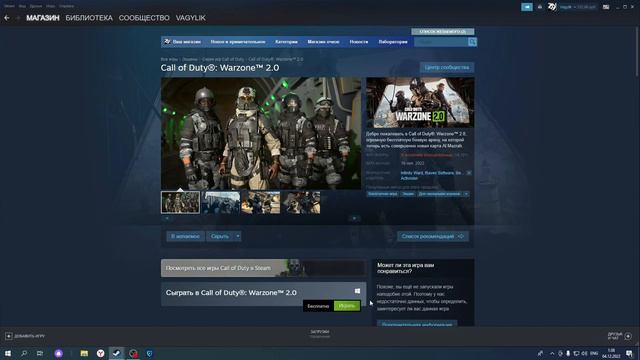The image size is (640, 360).
Task: Add a game using the plus icon
Action: tap(9, 336)
